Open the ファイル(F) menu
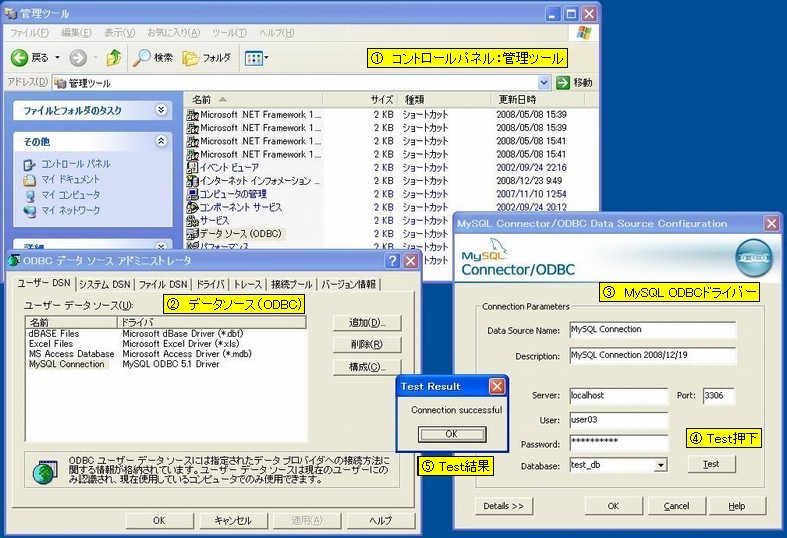This screenshot has height=538, width=787. click(x=29, y=33)
